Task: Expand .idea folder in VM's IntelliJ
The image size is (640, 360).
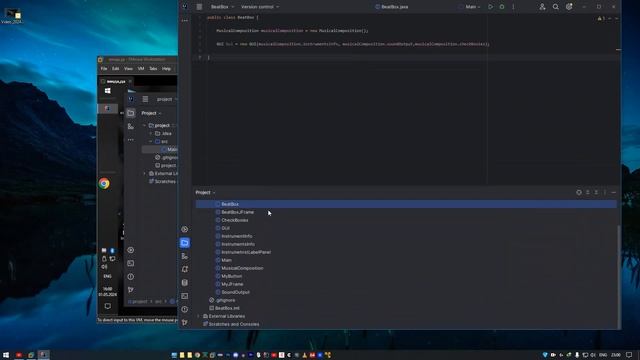Action: pyautogui.click(x=151, y=133)
